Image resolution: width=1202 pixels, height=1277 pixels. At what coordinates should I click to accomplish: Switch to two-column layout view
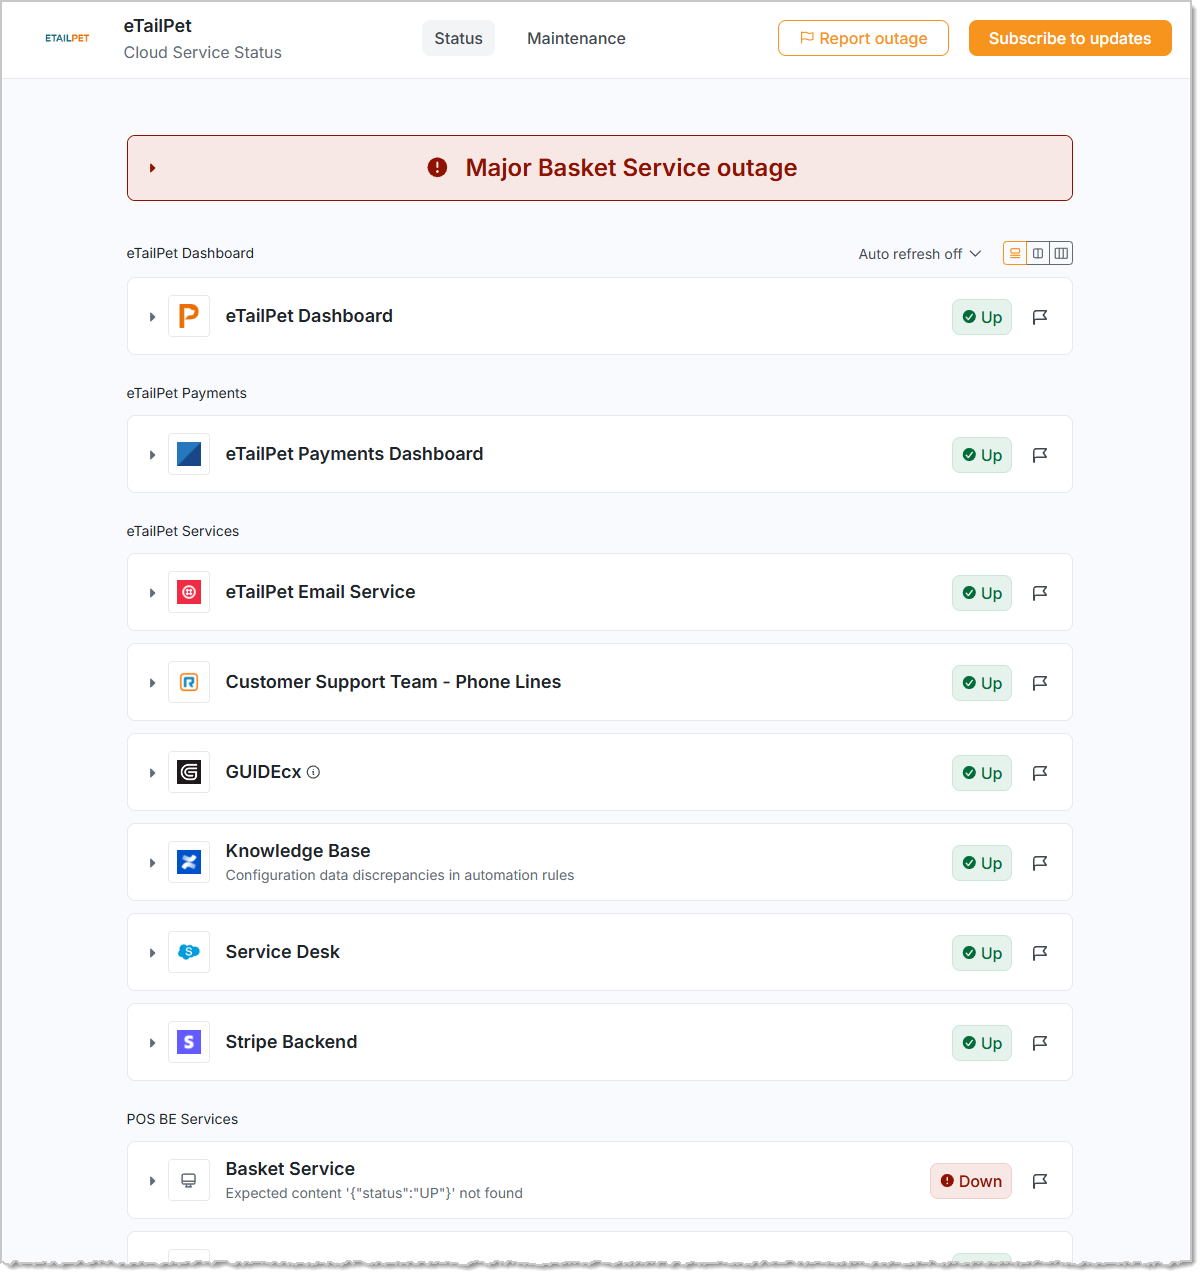coord(1038,253)
